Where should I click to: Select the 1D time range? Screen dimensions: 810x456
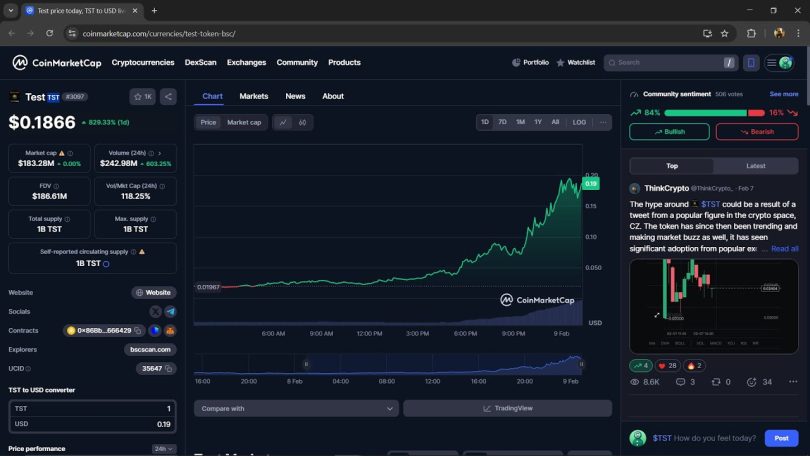pyautogui.click(x=485, y=122)
